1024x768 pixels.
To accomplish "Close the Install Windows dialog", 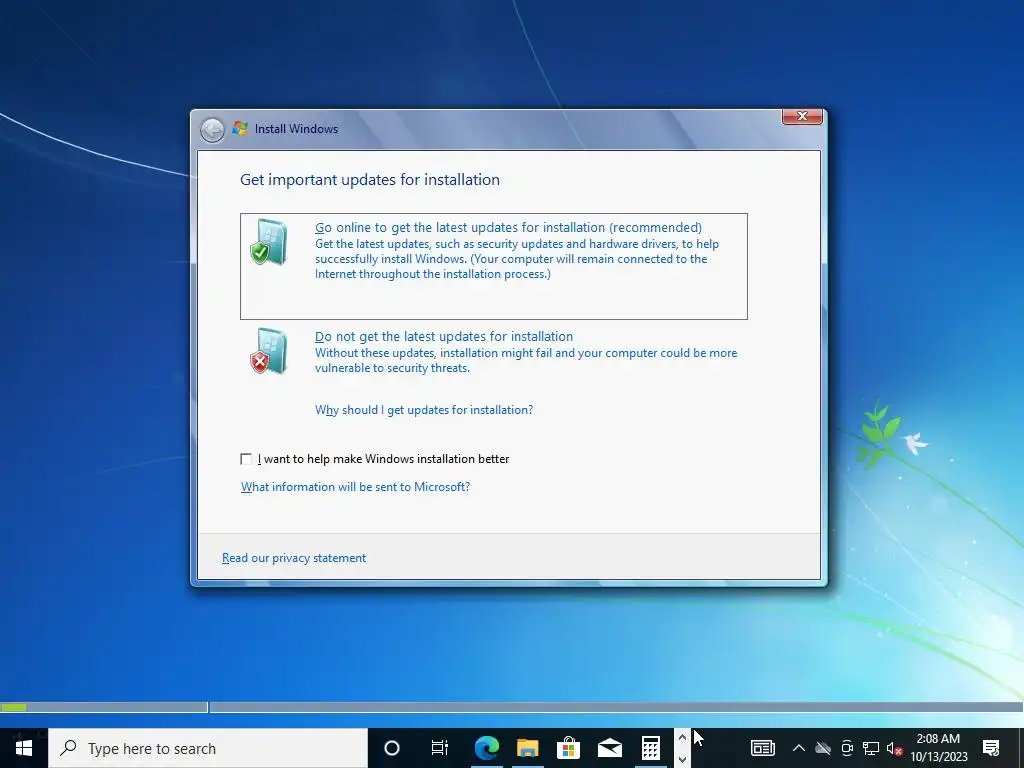I will coord(802,116).
